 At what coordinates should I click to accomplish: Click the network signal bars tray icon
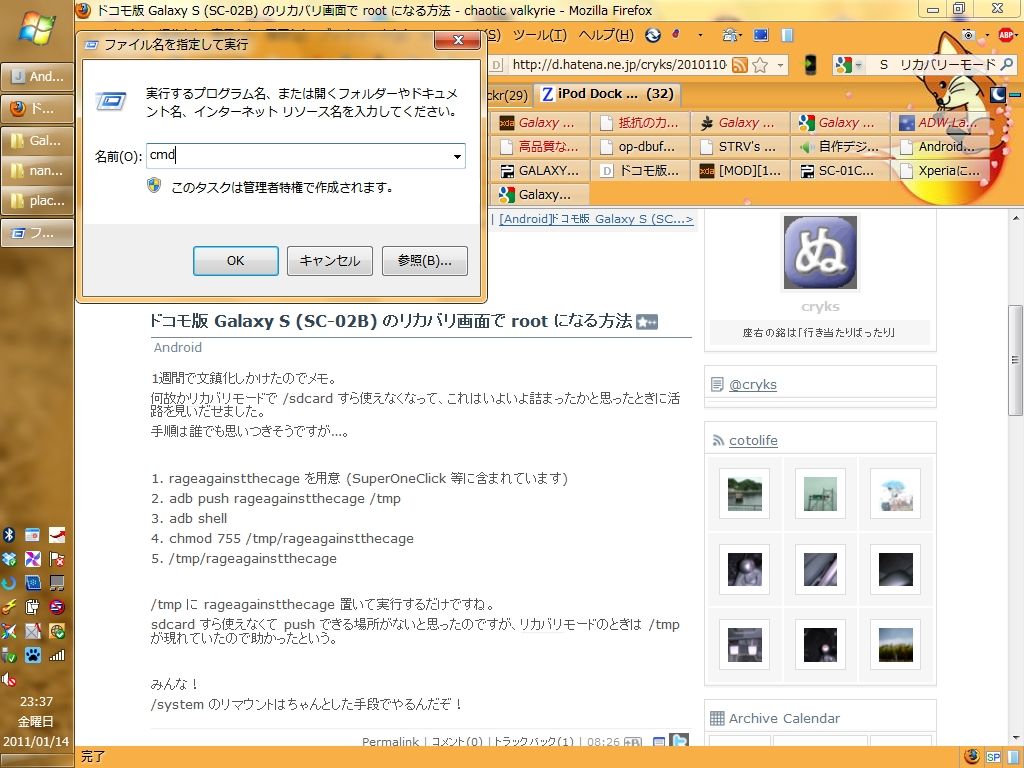[57, 655]
